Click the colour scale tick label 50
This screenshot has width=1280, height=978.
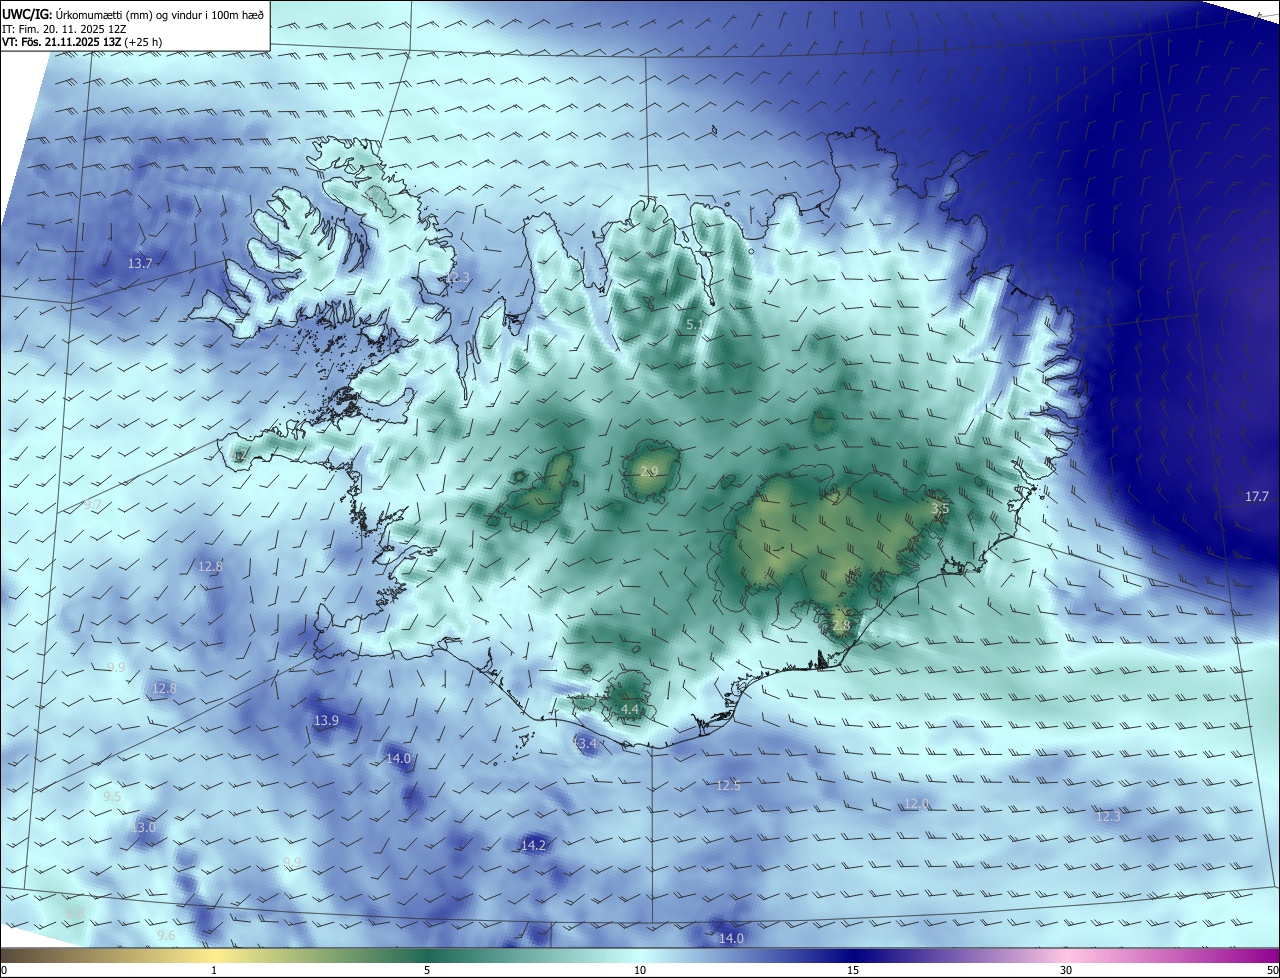[1272, 970]
